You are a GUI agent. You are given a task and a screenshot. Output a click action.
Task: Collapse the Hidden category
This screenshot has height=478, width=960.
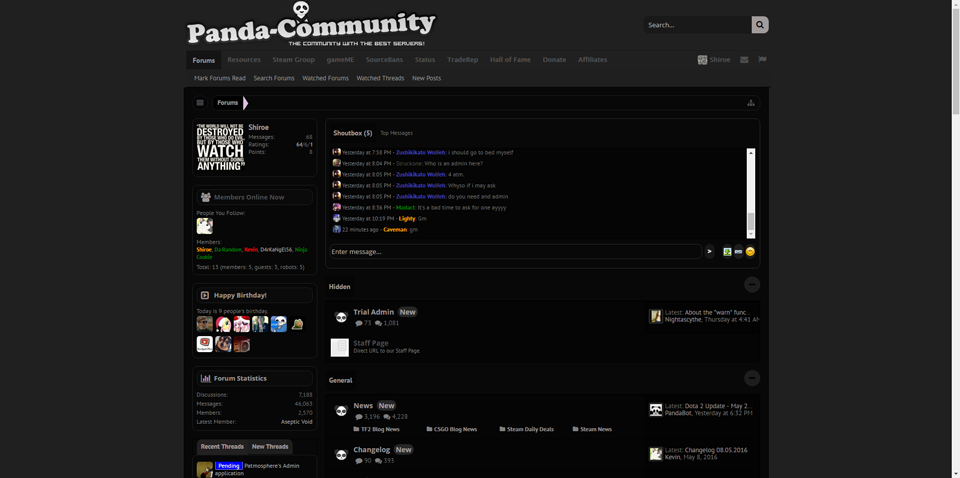point(752,285)
